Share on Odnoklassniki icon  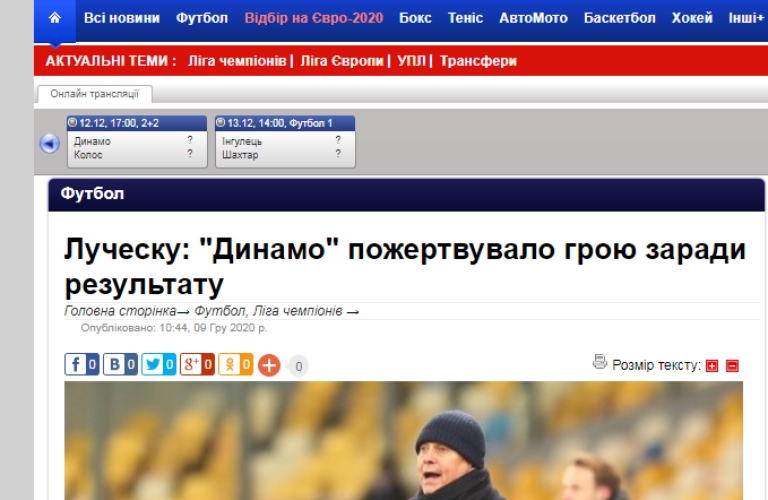click(235, 364)
